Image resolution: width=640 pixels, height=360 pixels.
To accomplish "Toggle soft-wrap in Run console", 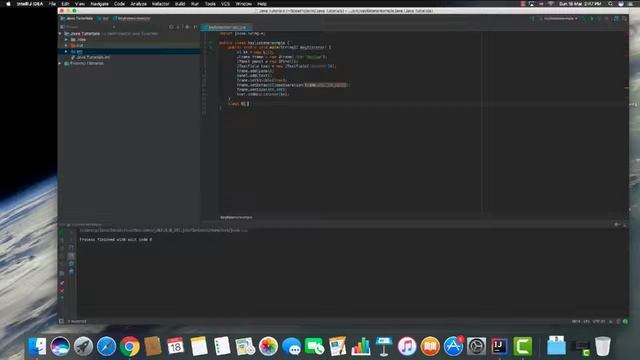I will [71, 248].
